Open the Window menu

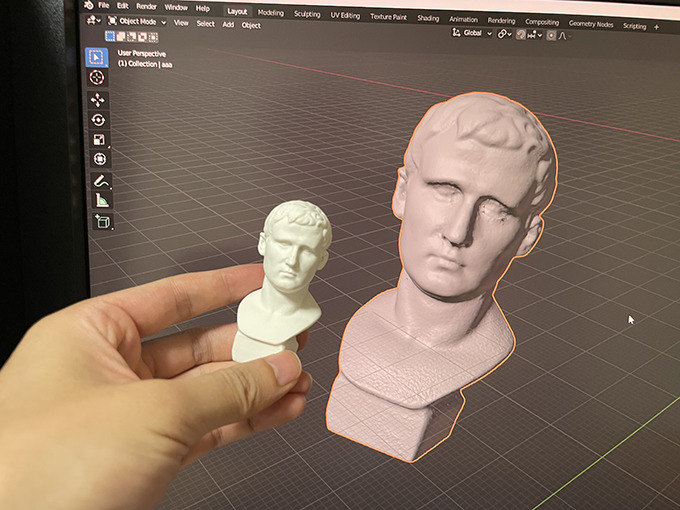click(176, 7)
